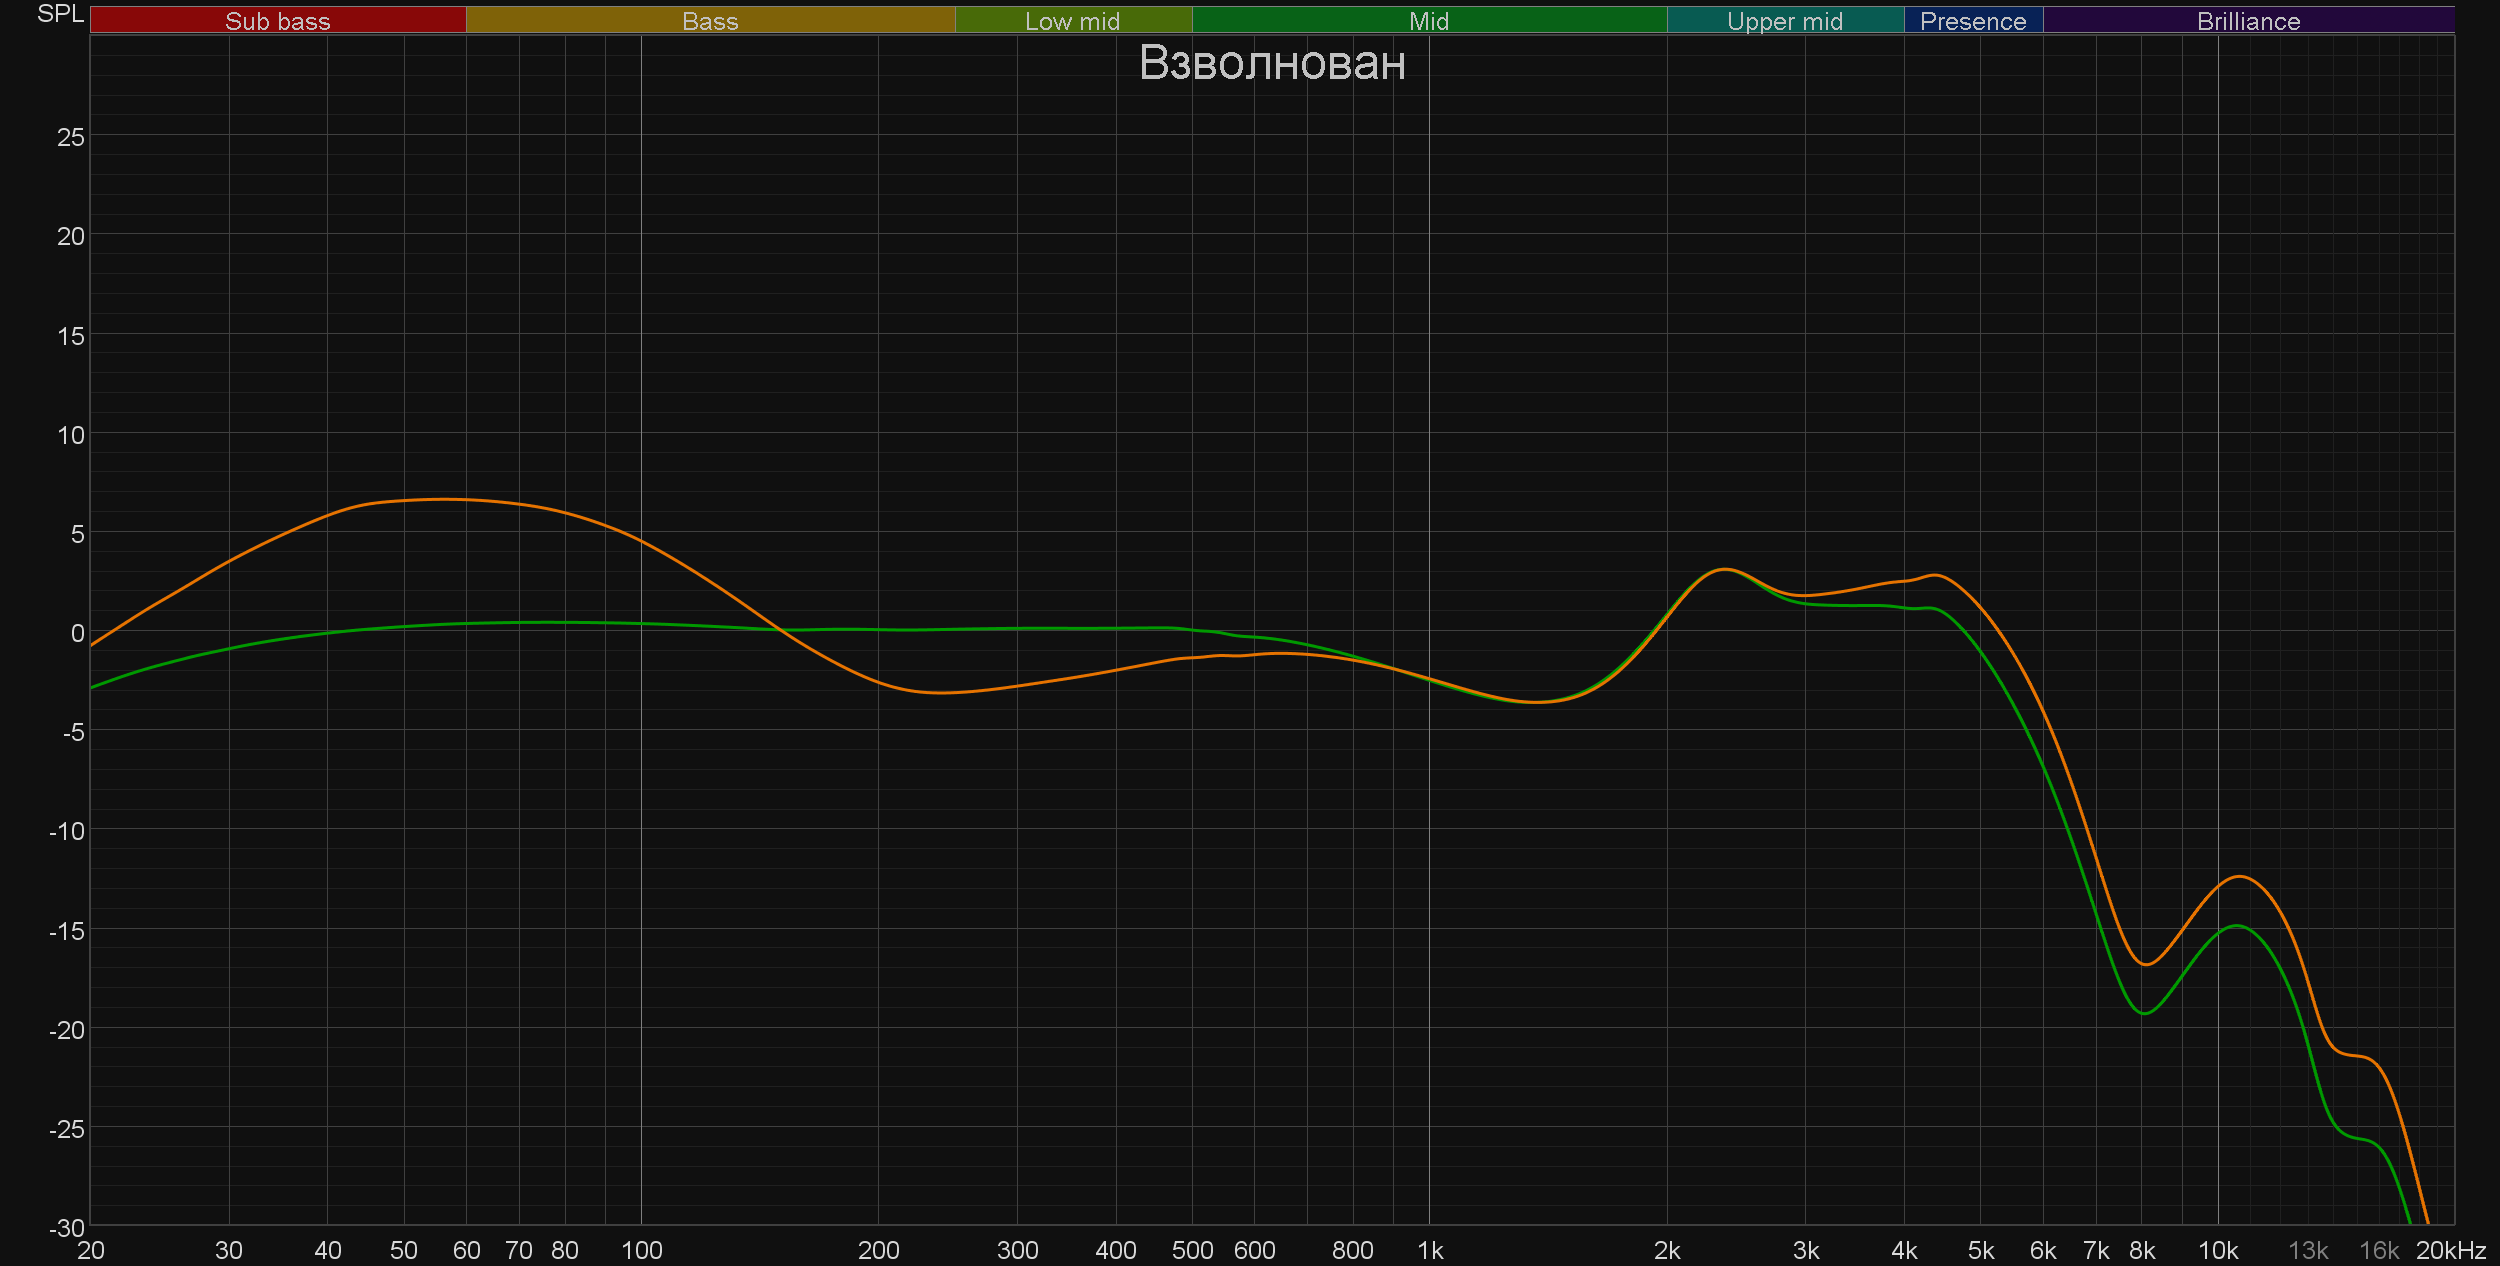Click the Bass frequency band label
Viewport: 2500px width, 1266px height.
[710, 21]
